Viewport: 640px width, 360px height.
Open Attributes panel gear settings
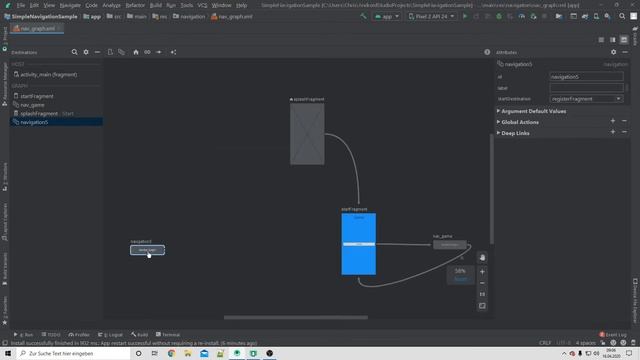pos(613,52)
